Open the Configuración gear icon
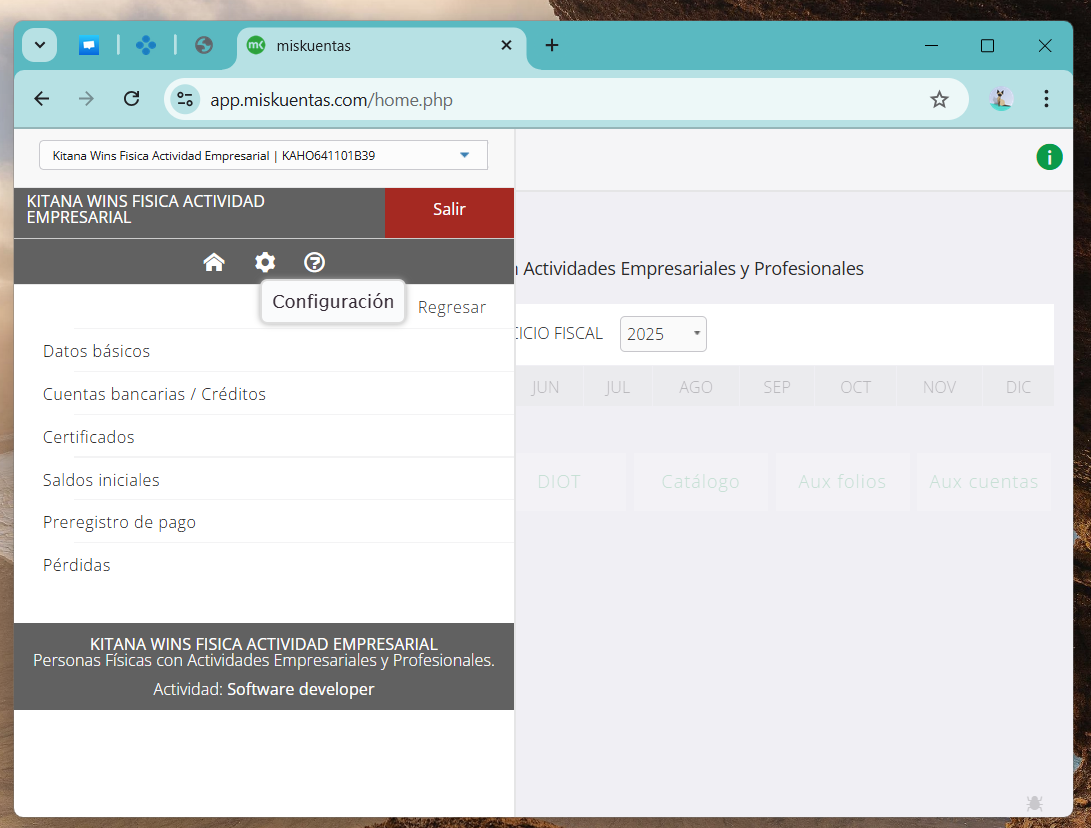The height and width of the screenshot is (828, 1091). point(265,262)
